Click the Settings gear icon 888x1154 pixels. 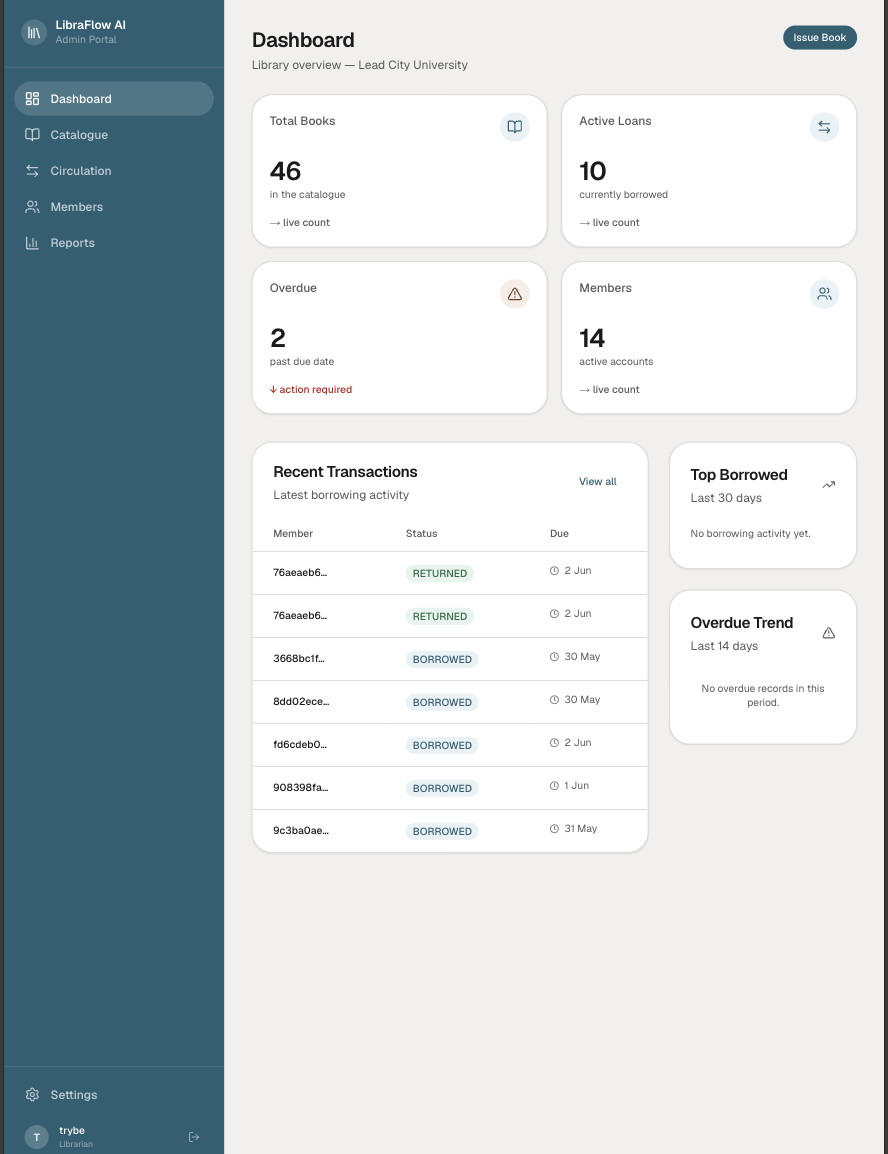(32, 1094)
